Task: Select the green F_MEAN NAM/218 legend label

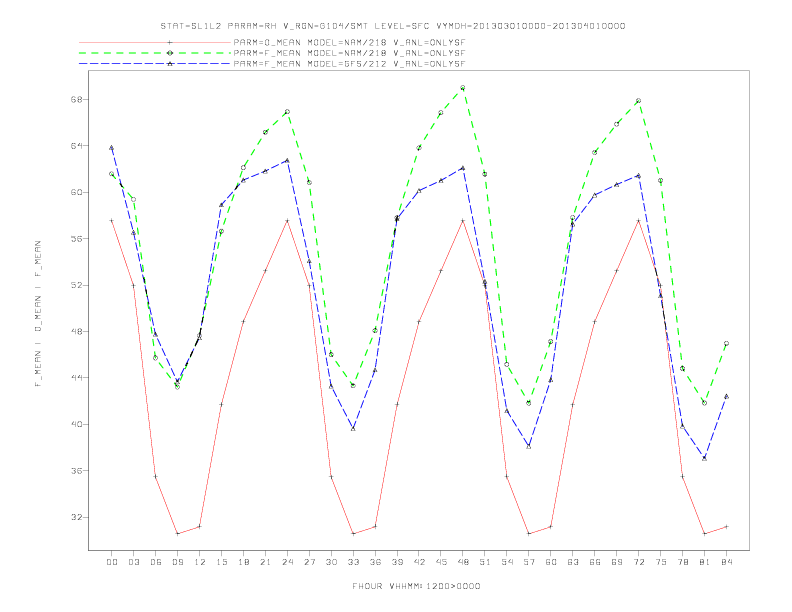Action: pyautogui.click(x=349, y=53)
